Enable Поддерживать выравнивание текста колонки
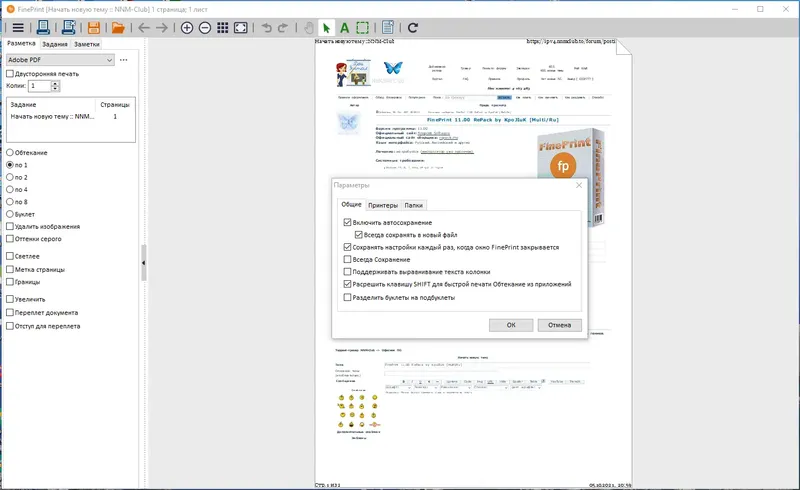Viewport: 800px width, 490px height. point(347,272)
